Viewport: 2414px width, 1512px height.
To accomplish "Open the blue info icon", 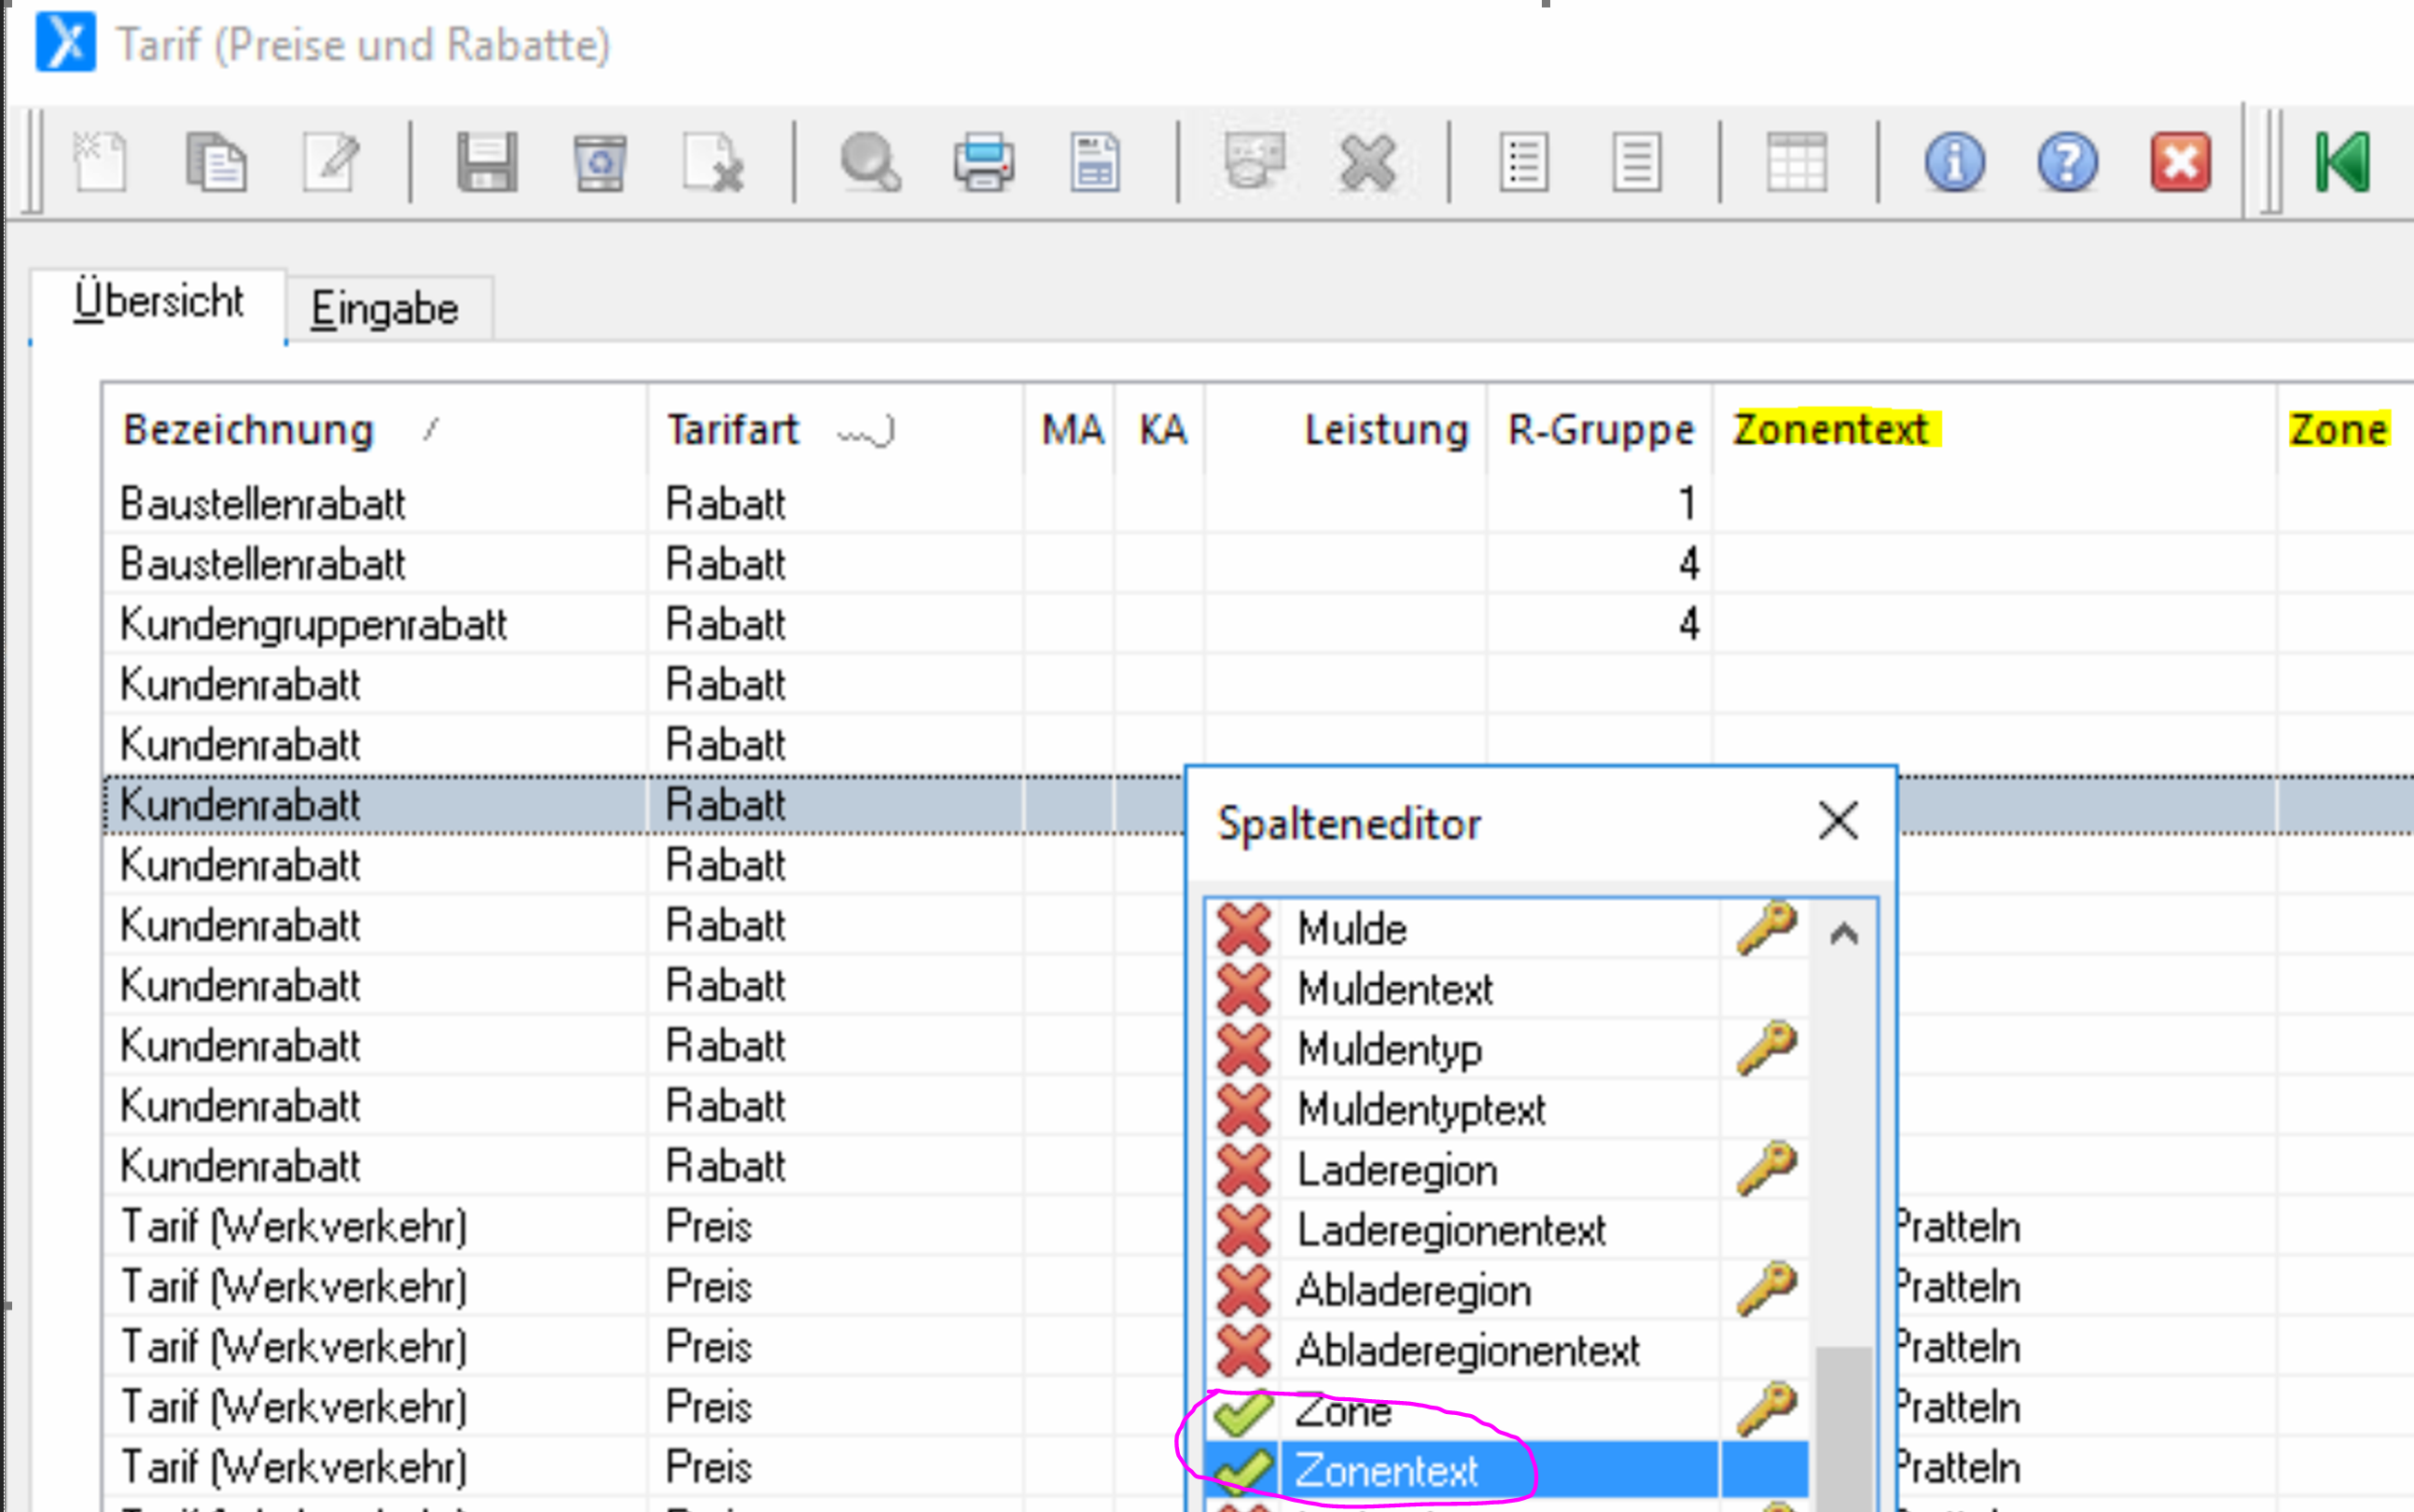I will click(x=1954, y=161).
